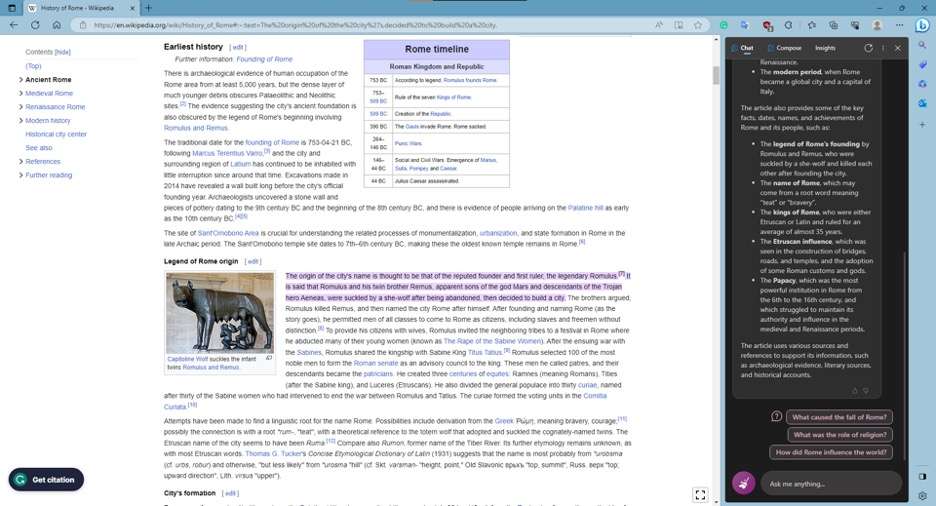Open the Sant'Omobono Area link
The height and width of the screenshot is (506, 936).
pyautogui.click(x=228, y=233)
